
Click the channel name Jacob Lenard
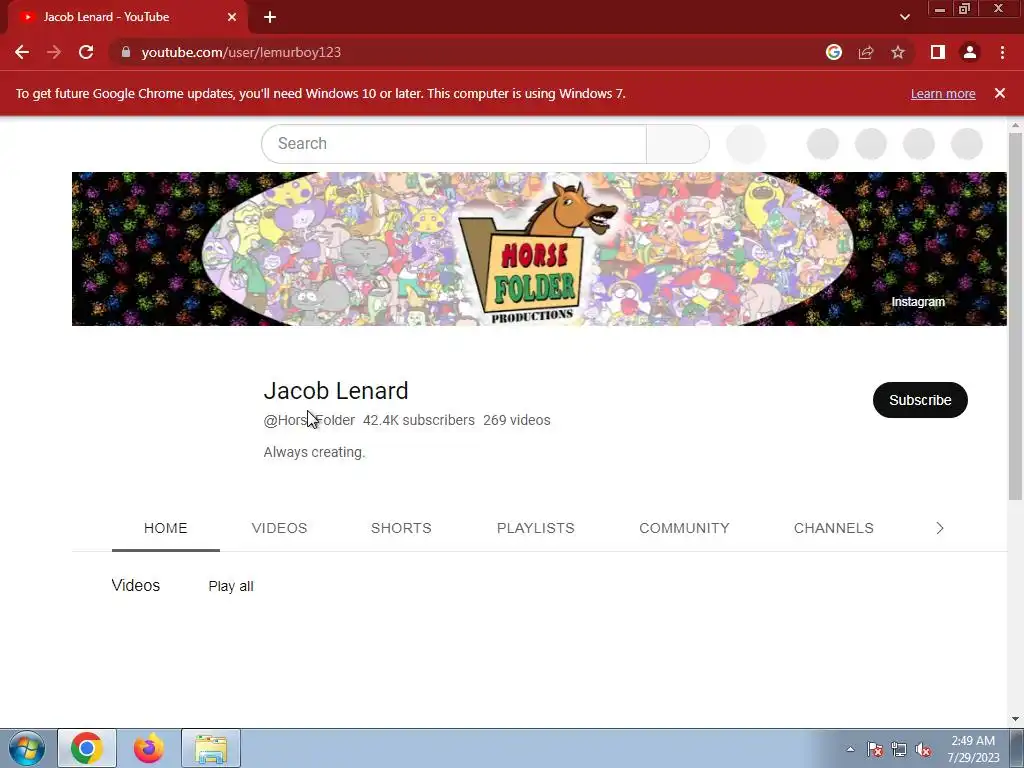coord(336,391)
